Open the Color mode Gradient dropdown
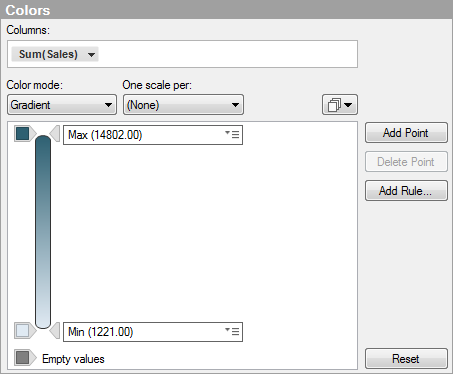Viewport: 453px width, 374px height. pos(62,105)
